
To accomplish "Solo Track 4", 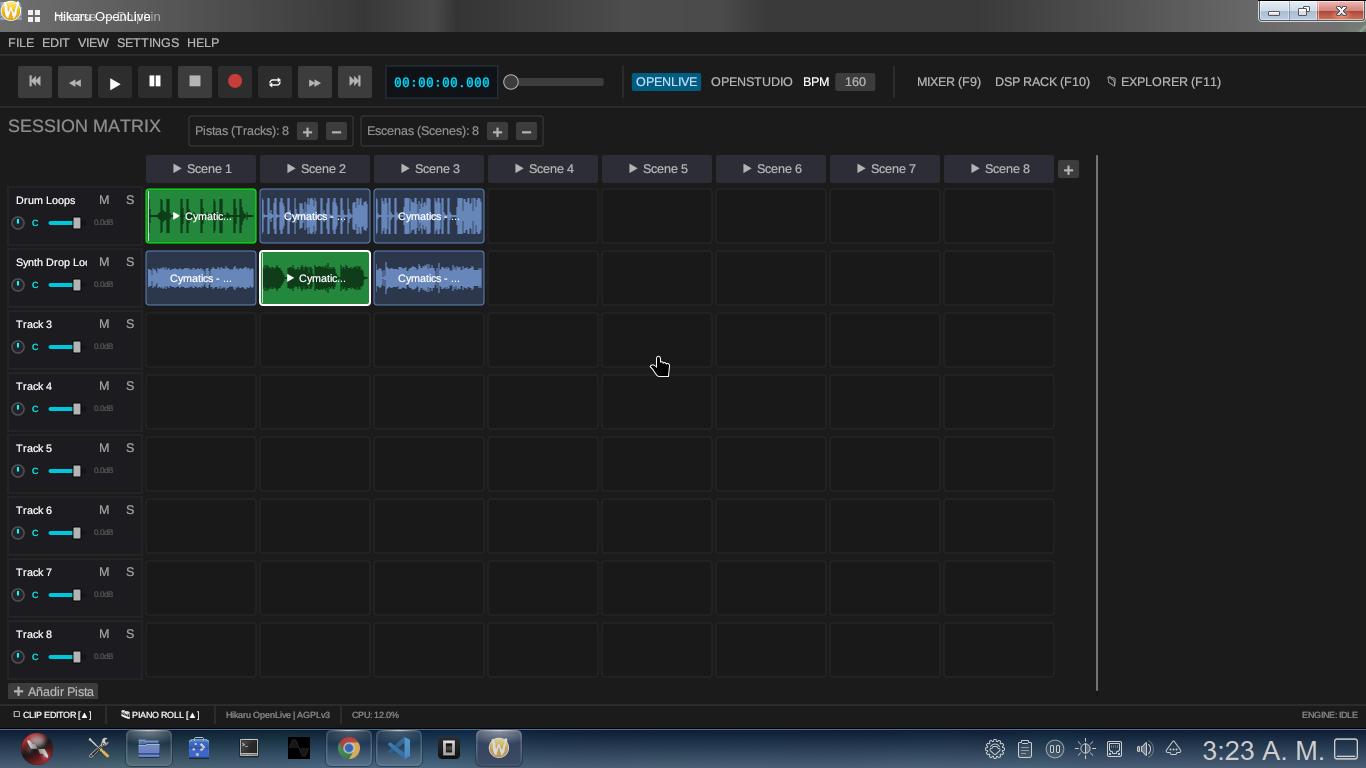I will coord(130,386).
